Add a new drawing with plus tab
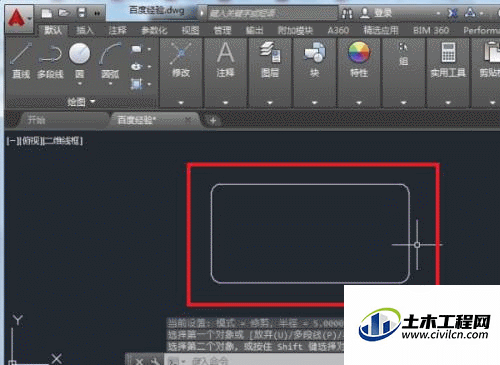 (213, 120)
